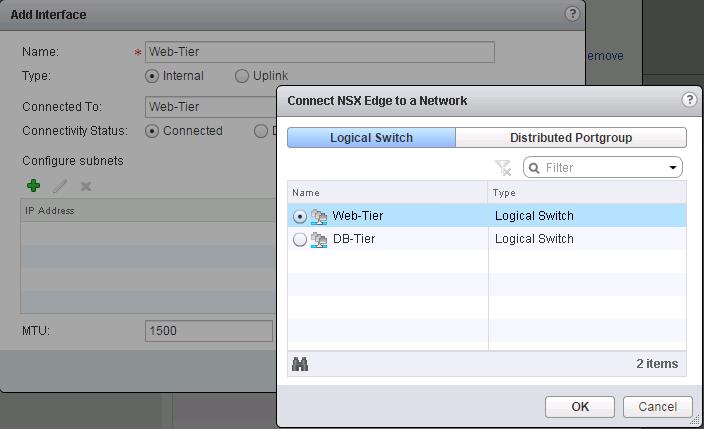This screenshot has height=429, width=704.
Task: Choose the Uplink type radio button
Action: point(242,76)
